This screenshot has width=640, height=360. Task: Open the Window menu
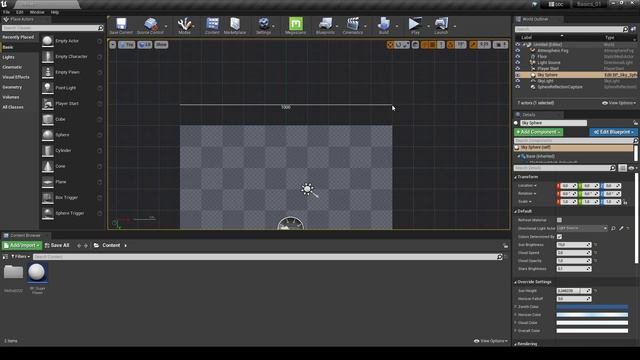[x=37, y=12]
